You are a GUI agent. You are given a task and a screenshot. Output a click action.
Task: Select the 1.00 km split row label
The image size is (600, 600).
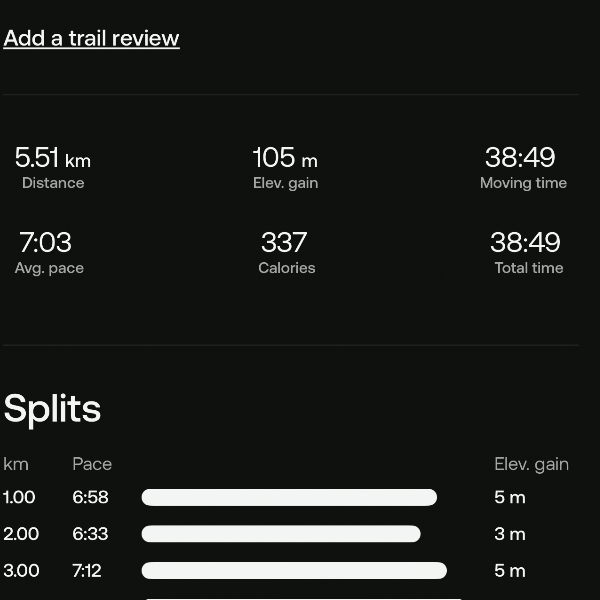[19, 497]
